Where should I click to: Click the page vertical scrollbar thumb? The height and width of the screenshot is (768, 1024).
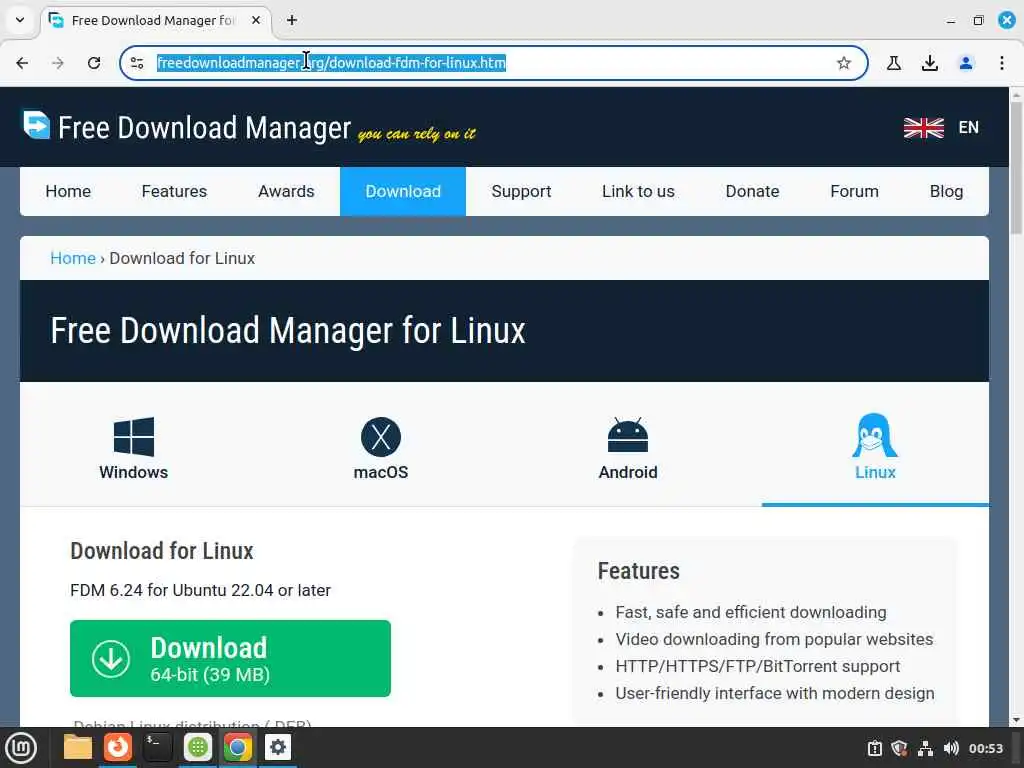(1016, 167)
